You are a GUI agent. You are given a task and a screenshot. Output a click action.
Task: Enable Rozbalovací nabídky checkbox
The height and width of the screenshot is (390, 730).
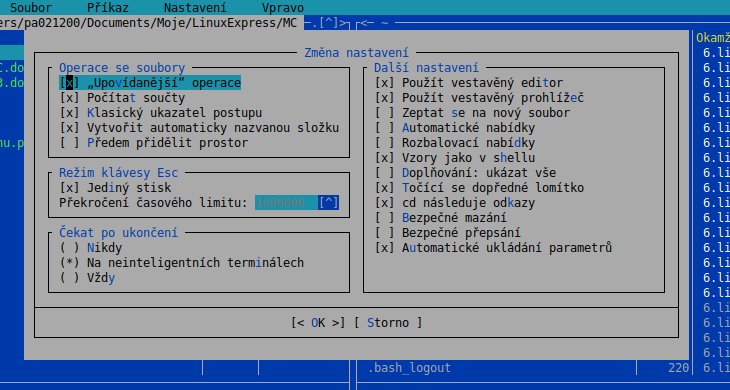point(455,142)
